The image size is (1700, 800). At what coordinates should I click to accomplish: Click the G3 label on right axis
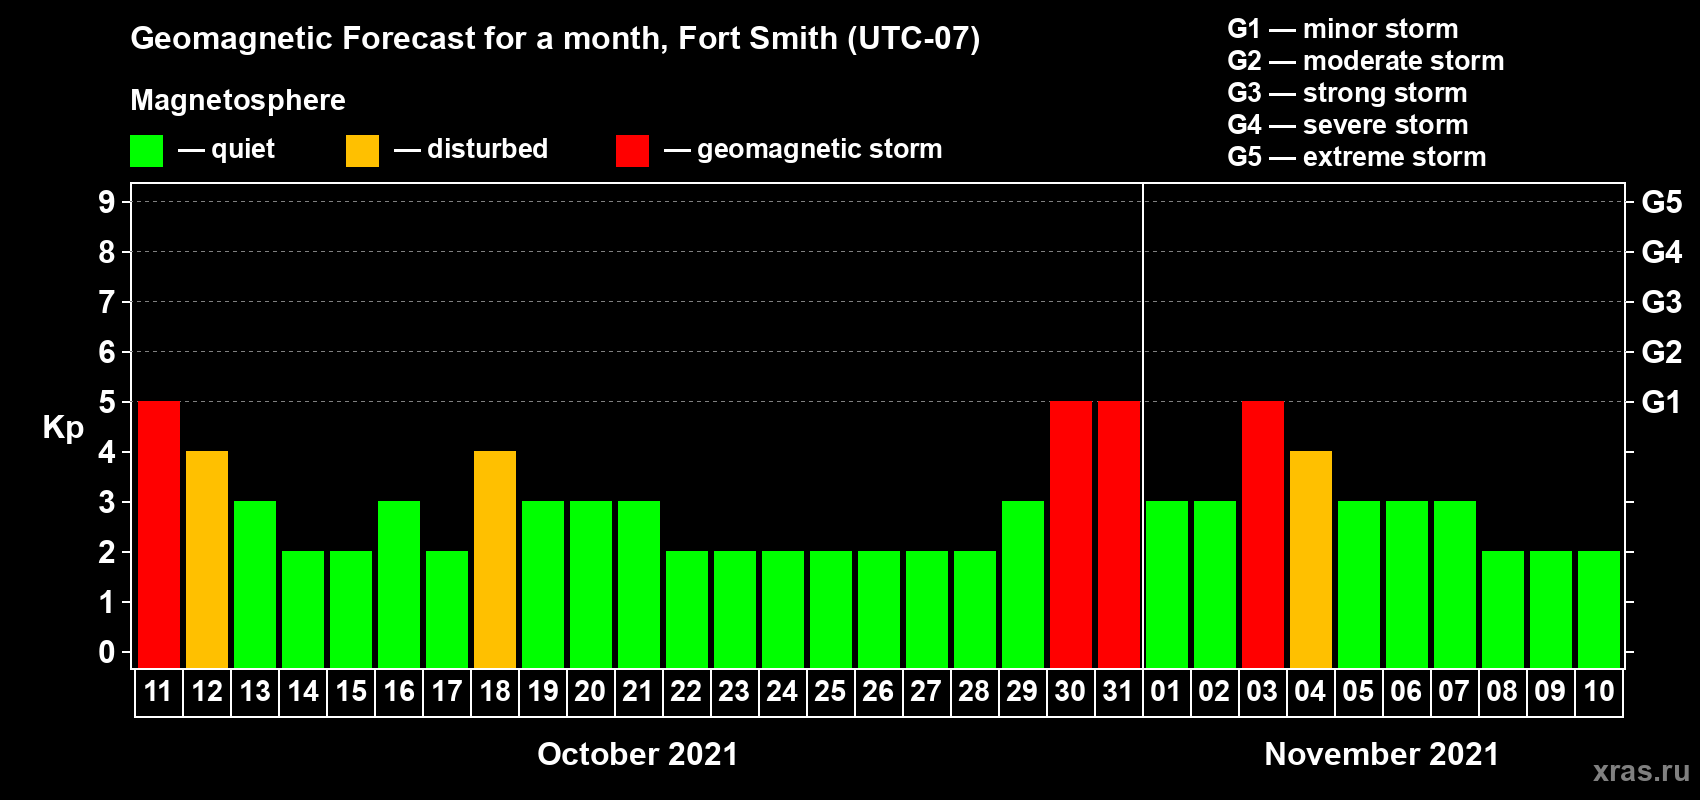click(1661, 302)
